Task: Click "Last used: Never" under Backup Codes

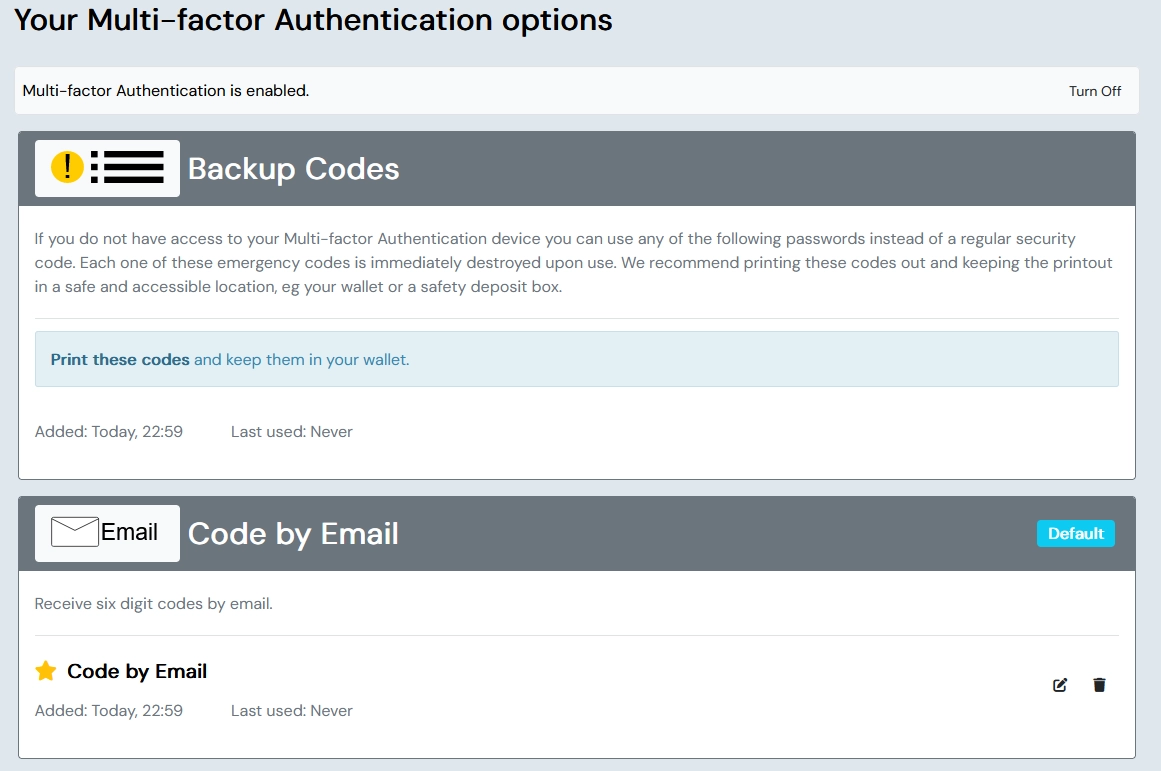Action: coord(291,432)
